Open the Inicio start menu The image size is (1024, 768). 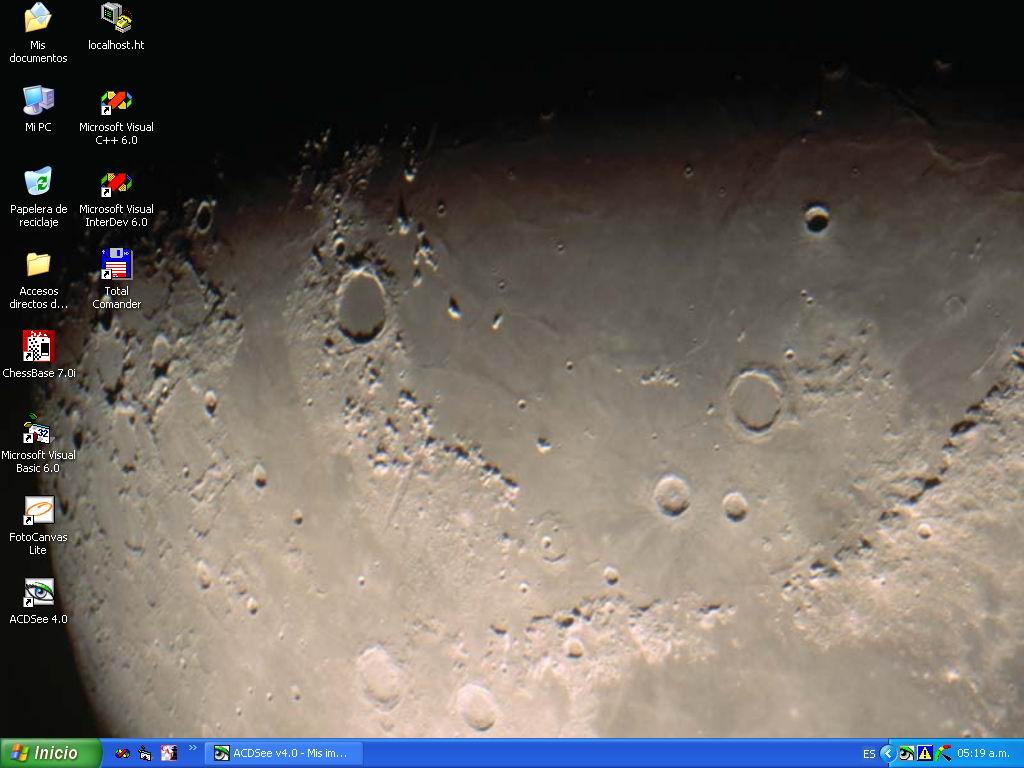[x=51, y=753]
